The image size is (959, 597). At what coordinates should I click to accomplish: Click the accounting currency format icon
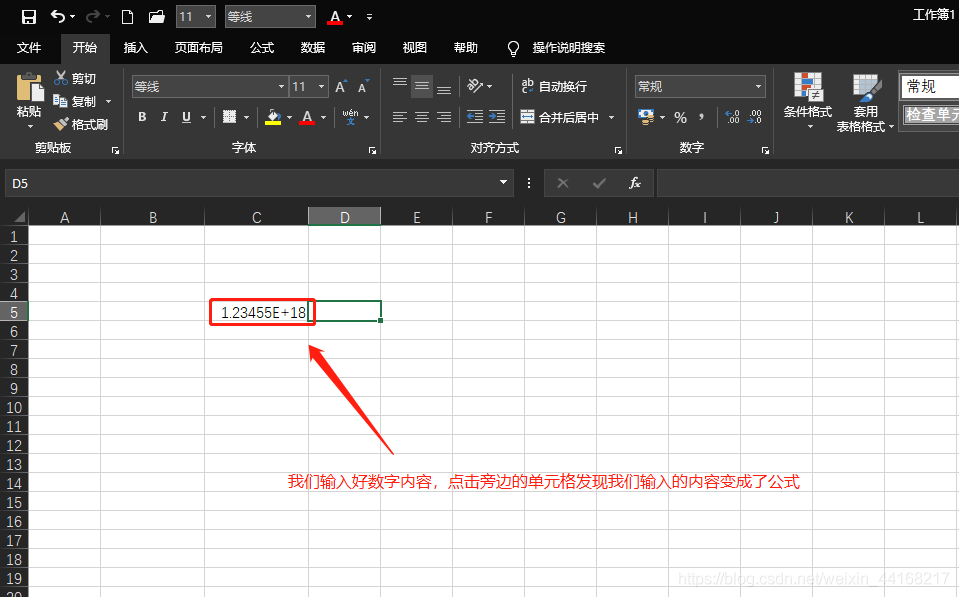point(645,117)
